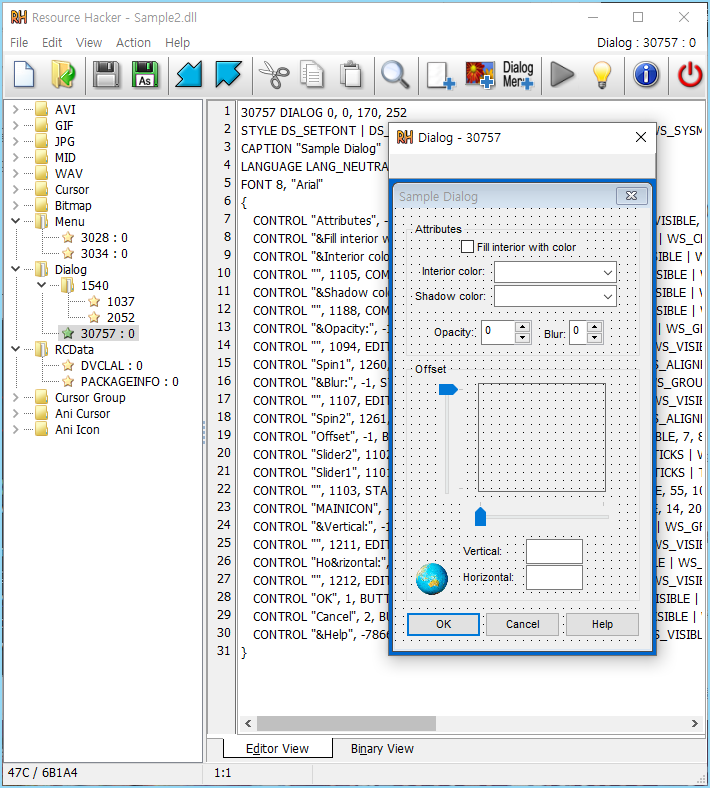
Task: Open the Edit menu
Action: [x=52, y=43]
